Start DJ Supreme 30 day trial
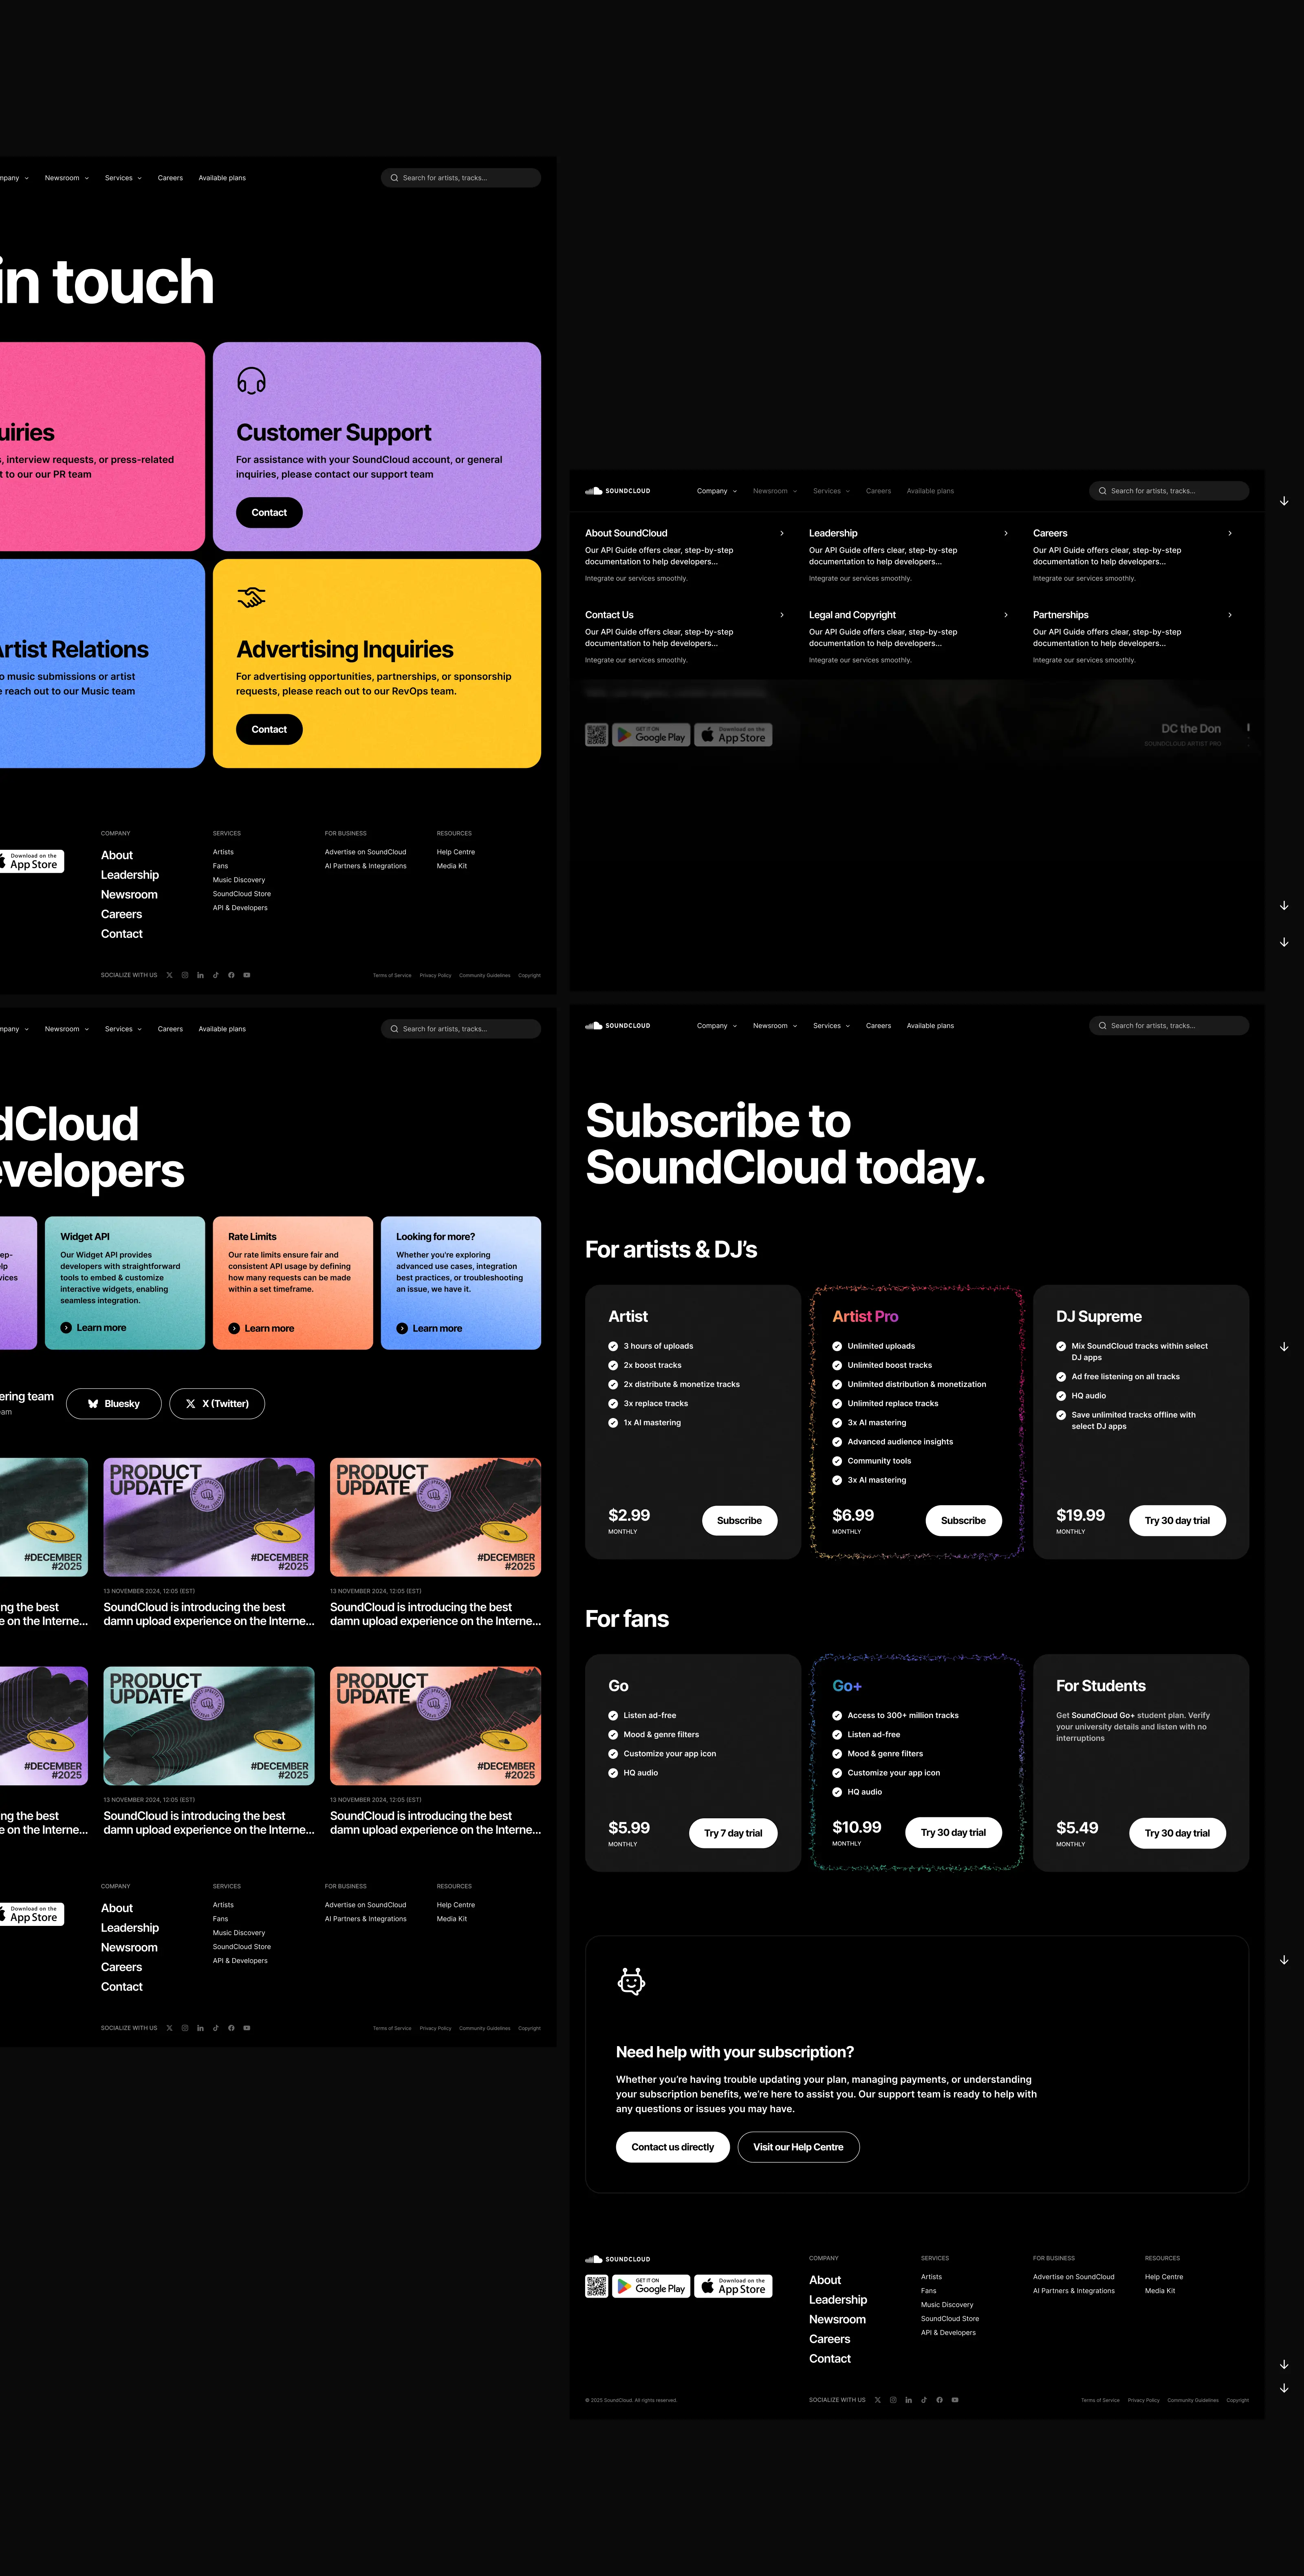The image size is (1304, 2576). tap(1177, 1520)
